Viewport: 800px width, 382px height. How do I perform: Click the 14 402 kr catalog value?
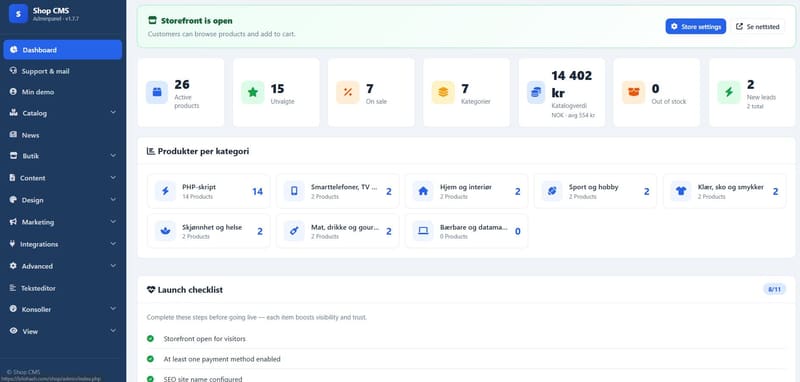click(x=571, y=84)
